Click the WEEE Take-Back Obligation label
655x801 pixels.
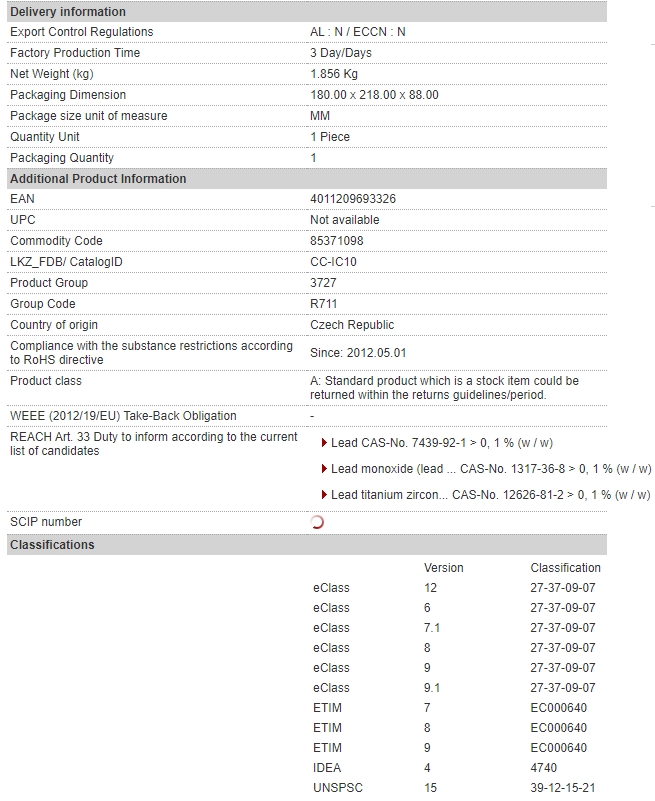pos(123,416)
